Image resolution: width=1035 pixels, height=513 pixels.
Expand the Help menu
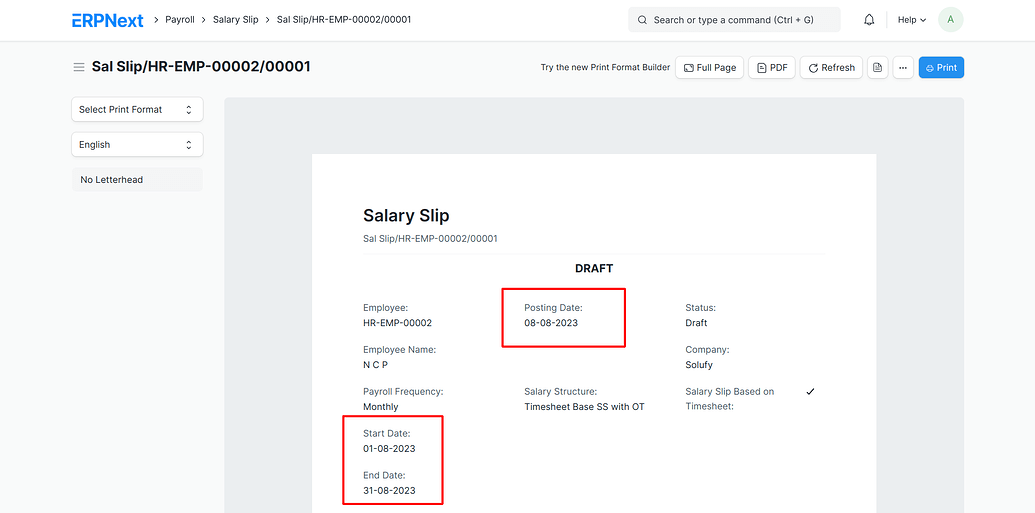912,20
